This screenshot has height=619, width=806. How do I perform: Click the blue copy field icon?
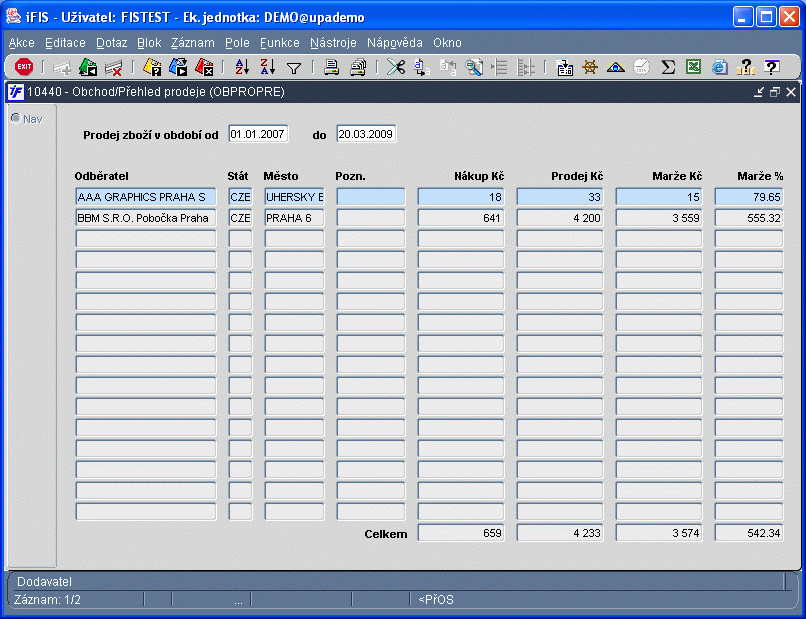[422, 67]
